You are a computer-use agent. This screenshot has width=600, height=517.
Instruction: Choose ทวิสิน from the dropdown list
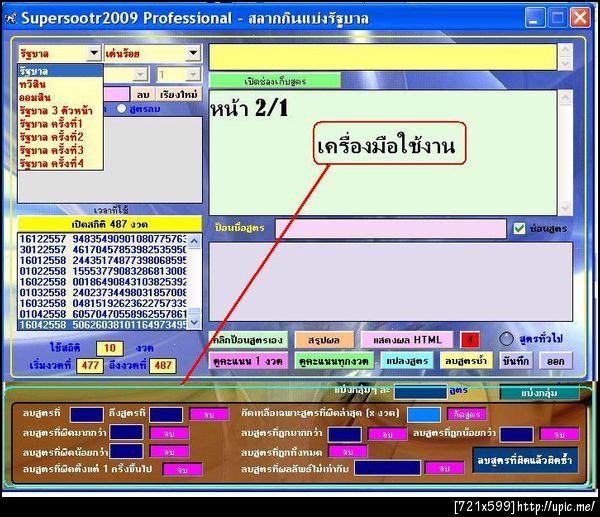[x=60, y=84]
